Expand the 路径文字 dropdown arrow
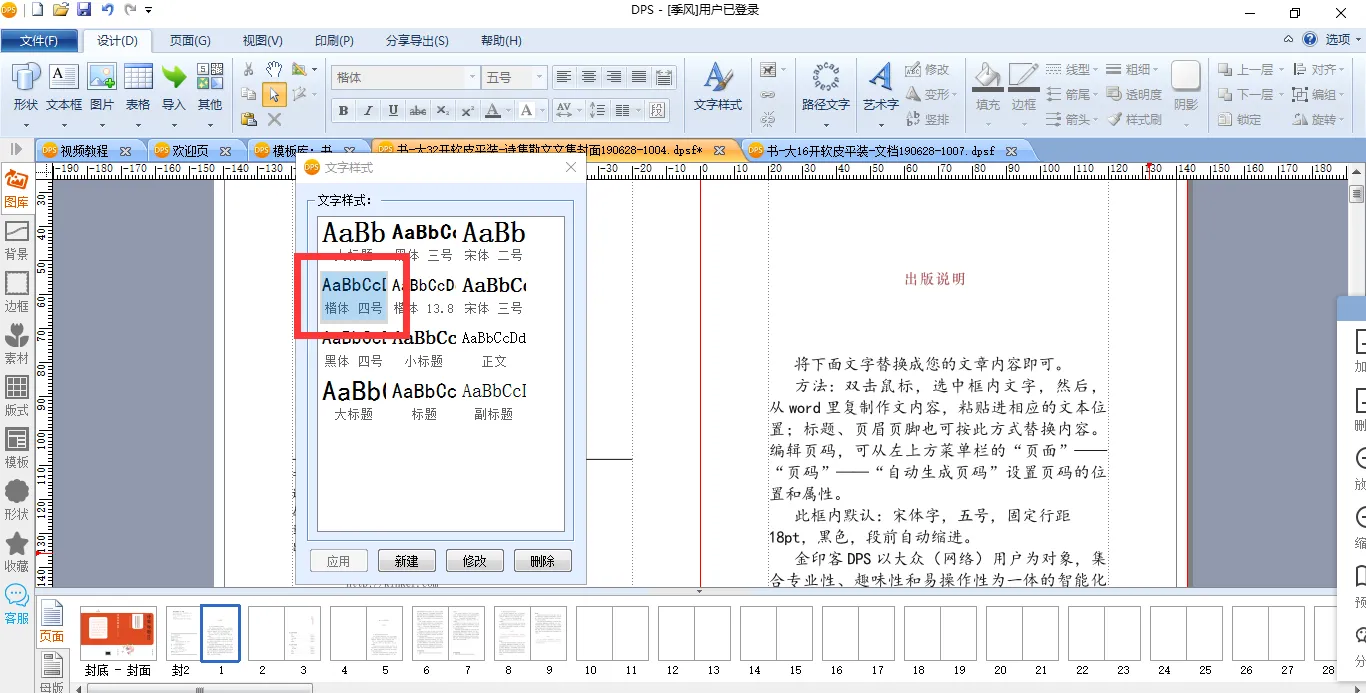Screen dimensions: 1366x693 [x=826, y=125]
